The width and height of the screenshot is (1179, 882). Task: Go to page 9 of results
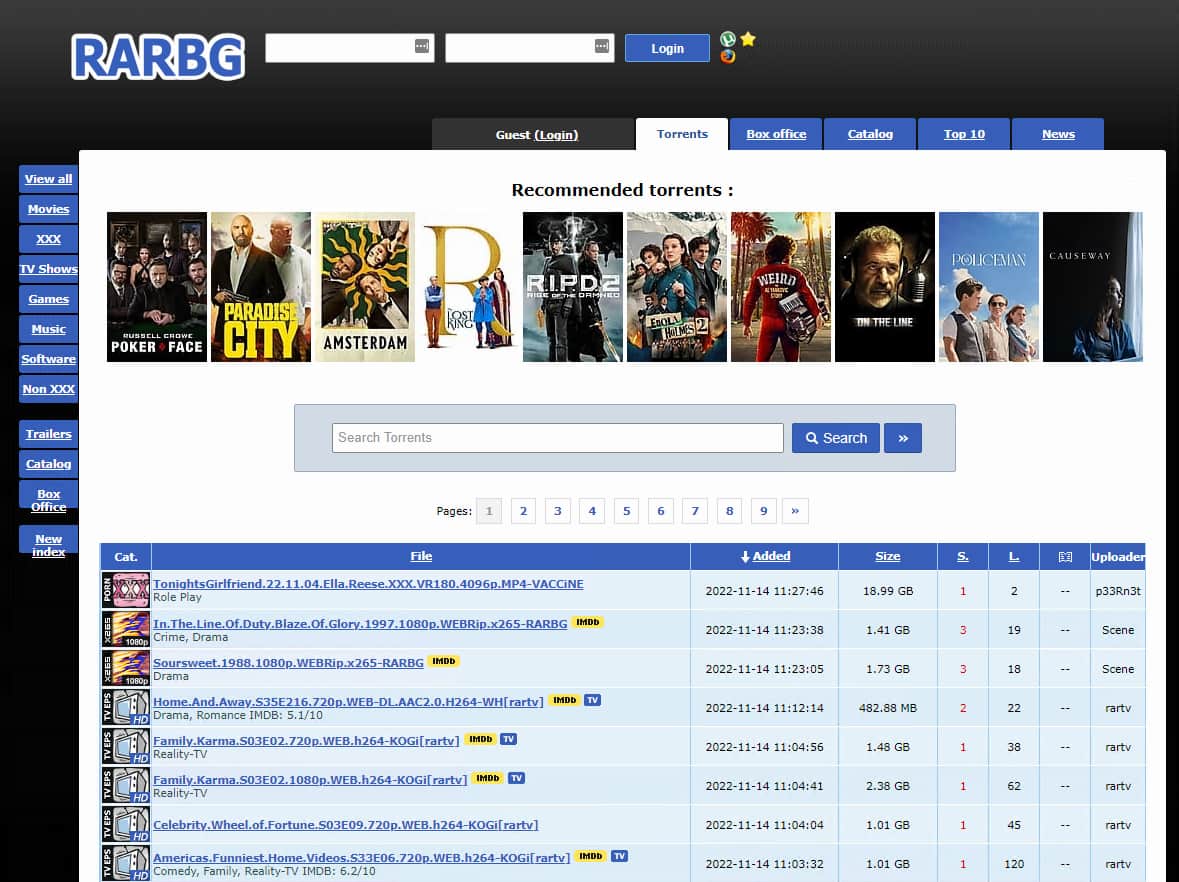click(x=763, y=511)
